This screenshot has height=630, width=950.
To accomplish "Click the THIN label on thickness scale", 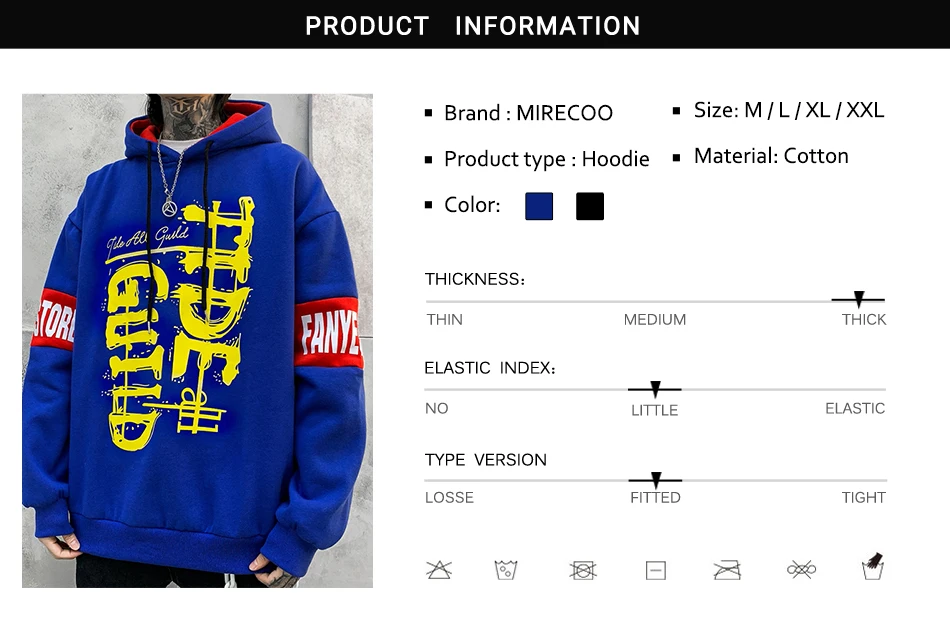I will click(444, 319).
